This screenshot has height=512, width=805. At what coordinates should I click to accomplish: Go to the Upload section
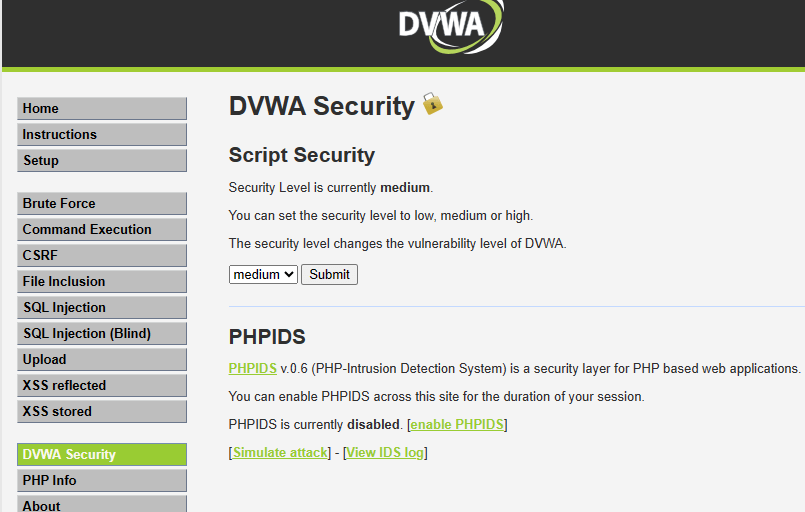click(101, 359)
